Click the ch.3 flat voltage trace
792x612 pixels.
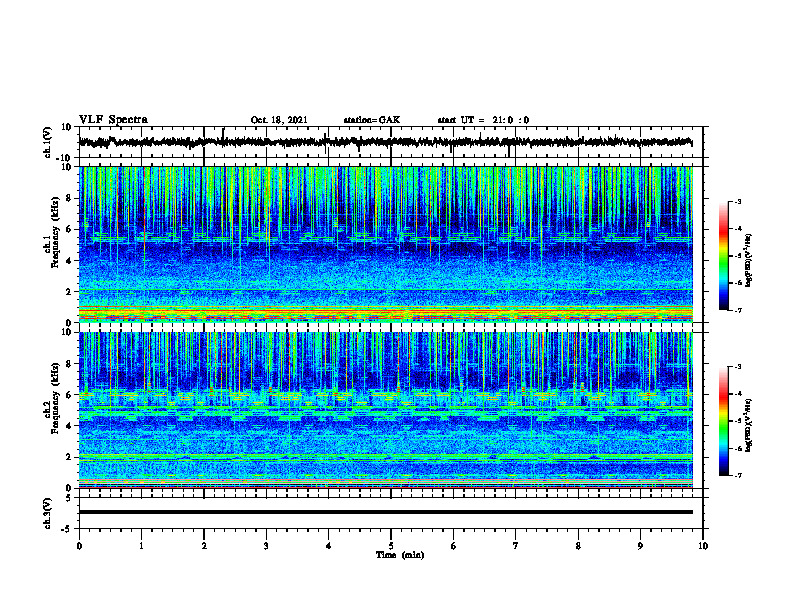point(385,512)
